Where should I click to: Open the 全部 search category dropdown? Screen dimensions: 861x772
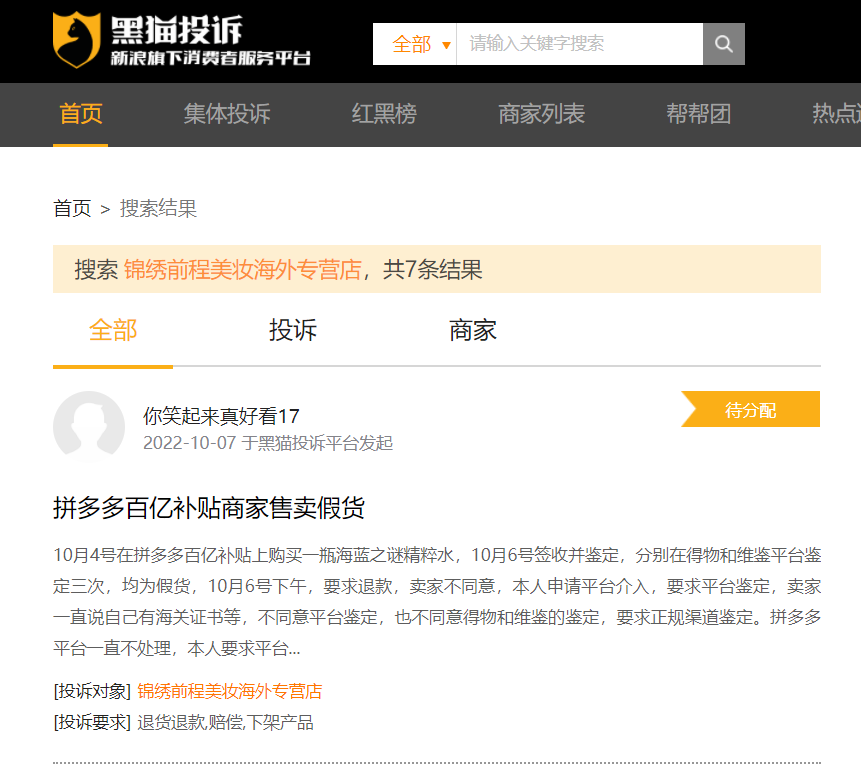pos(415,44)
